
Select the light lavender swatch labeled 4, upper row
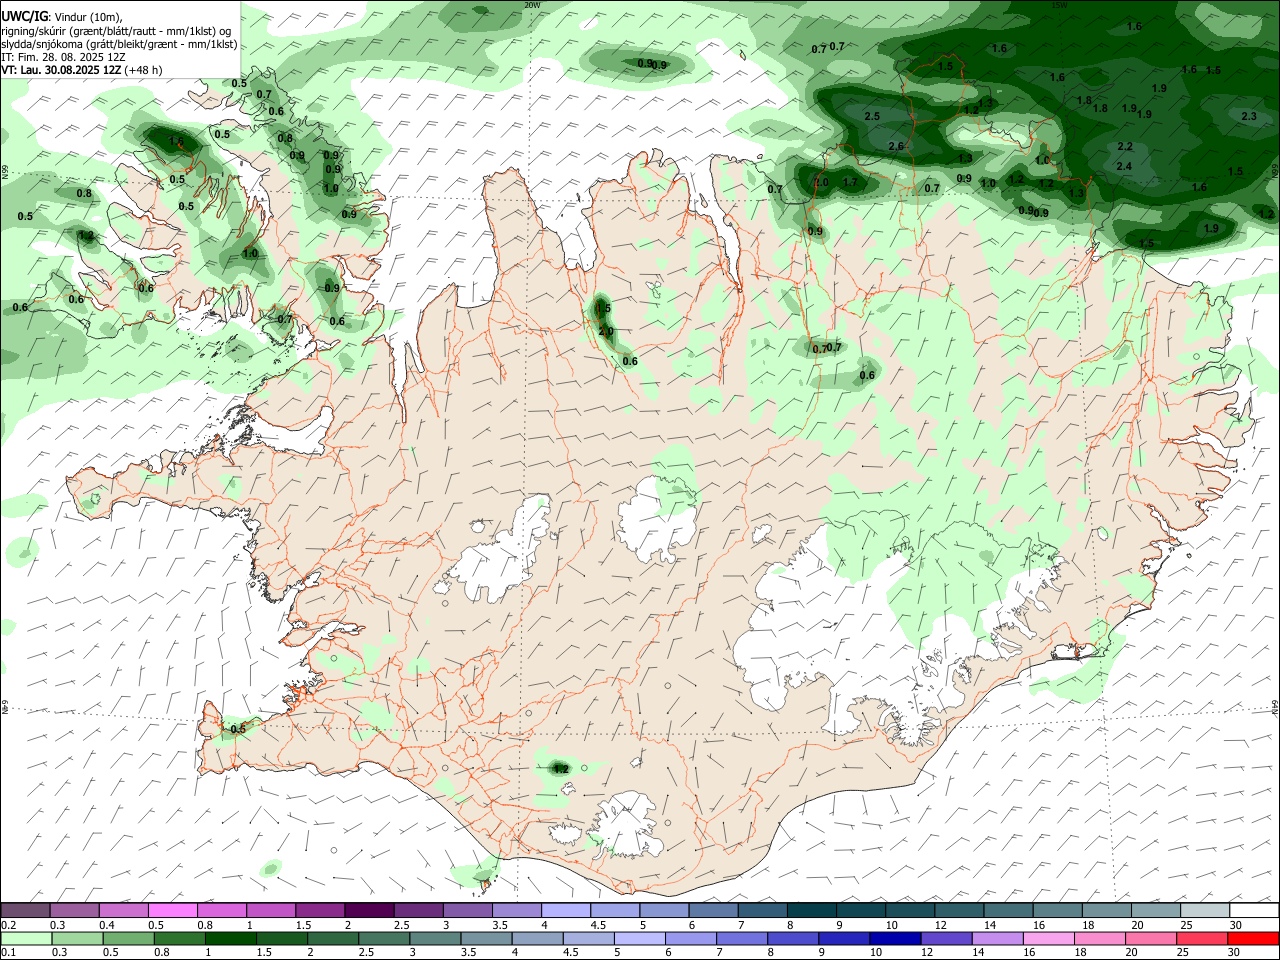[564, 910]
